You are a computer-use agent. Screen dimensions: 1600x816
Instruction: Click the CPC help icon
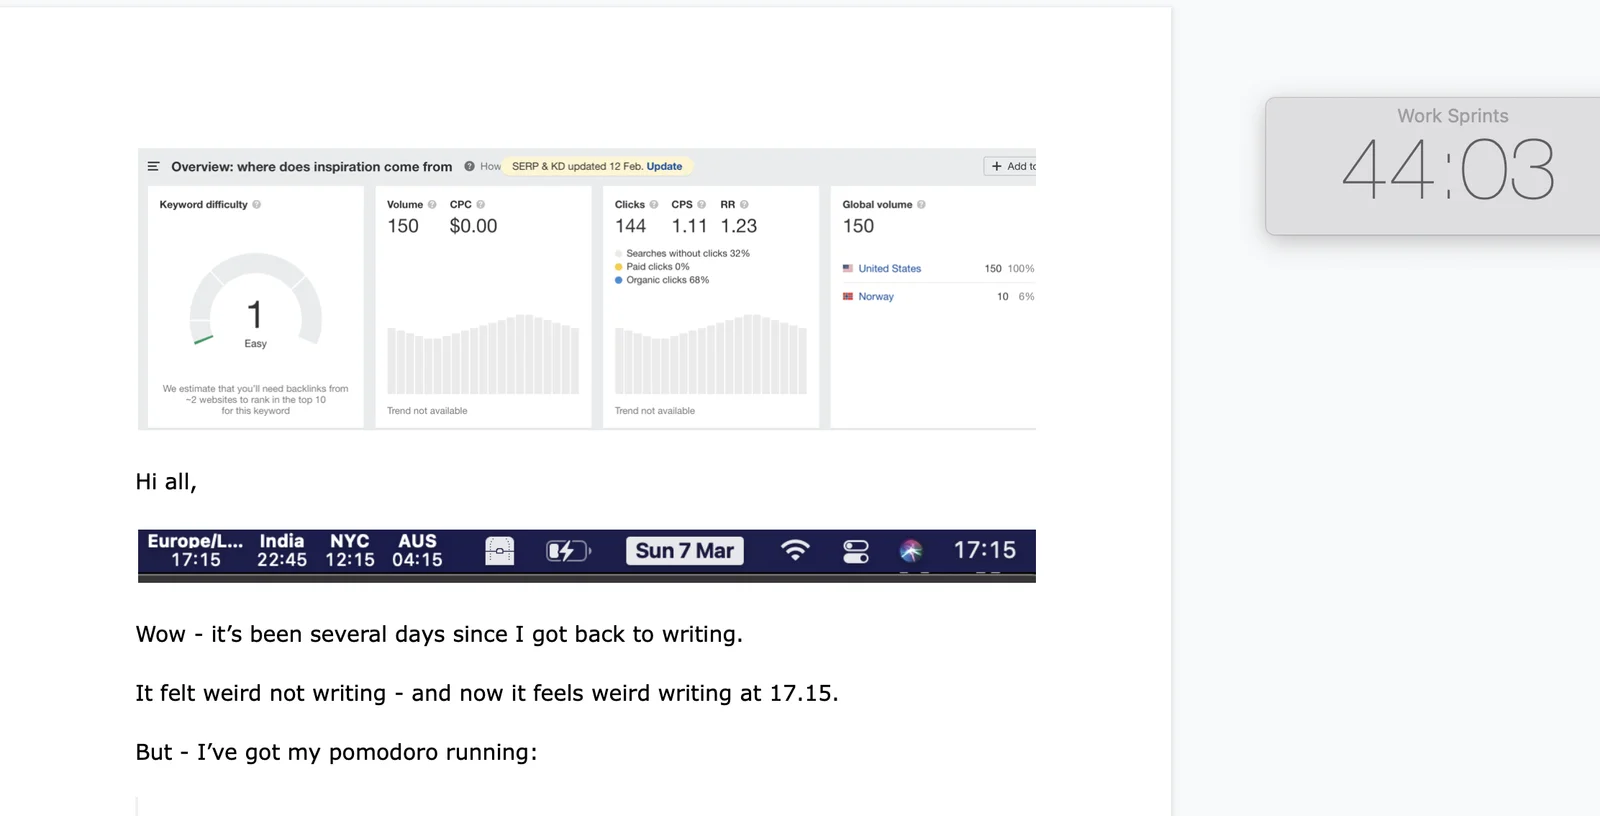point(481,204)
